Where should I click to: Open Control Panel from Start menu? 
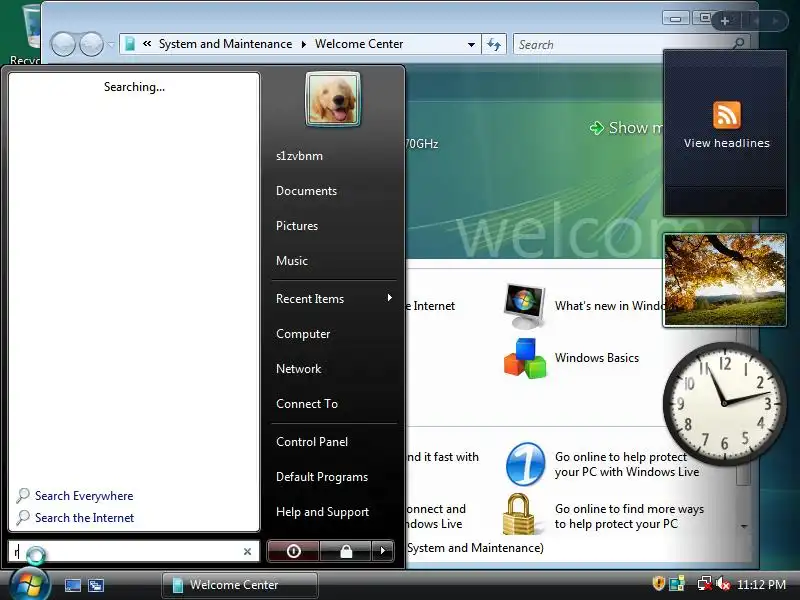(312, 442)
